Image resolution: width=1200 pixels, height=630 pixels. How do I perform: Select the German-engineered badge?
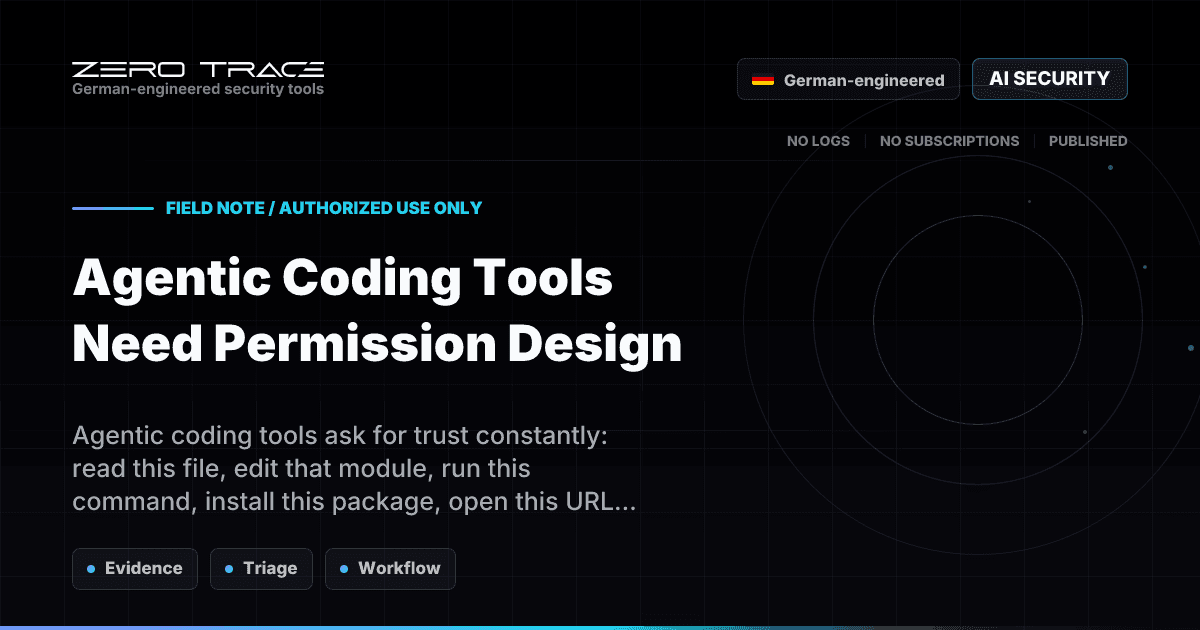pyautogui.click(x=848, y=79)
